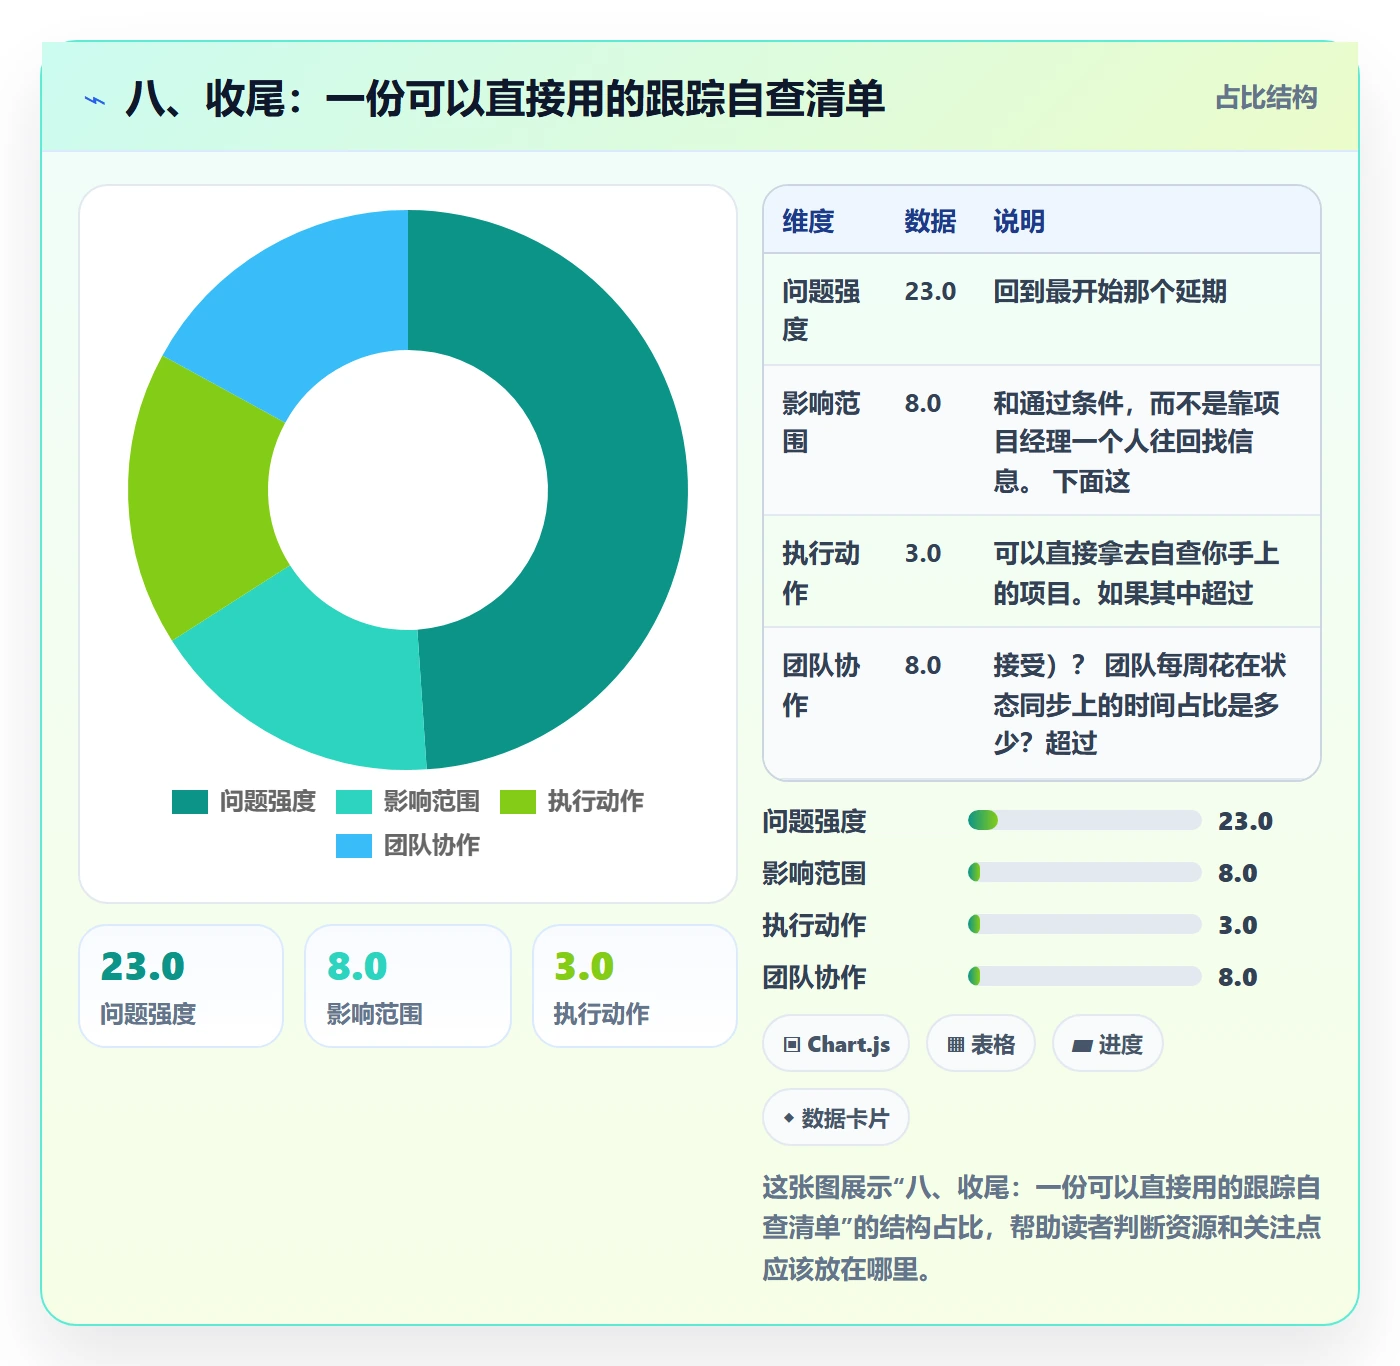Select the 表格 chip
The width and height of the screenshot is (1400, 1366).
tap(981, 1044)
